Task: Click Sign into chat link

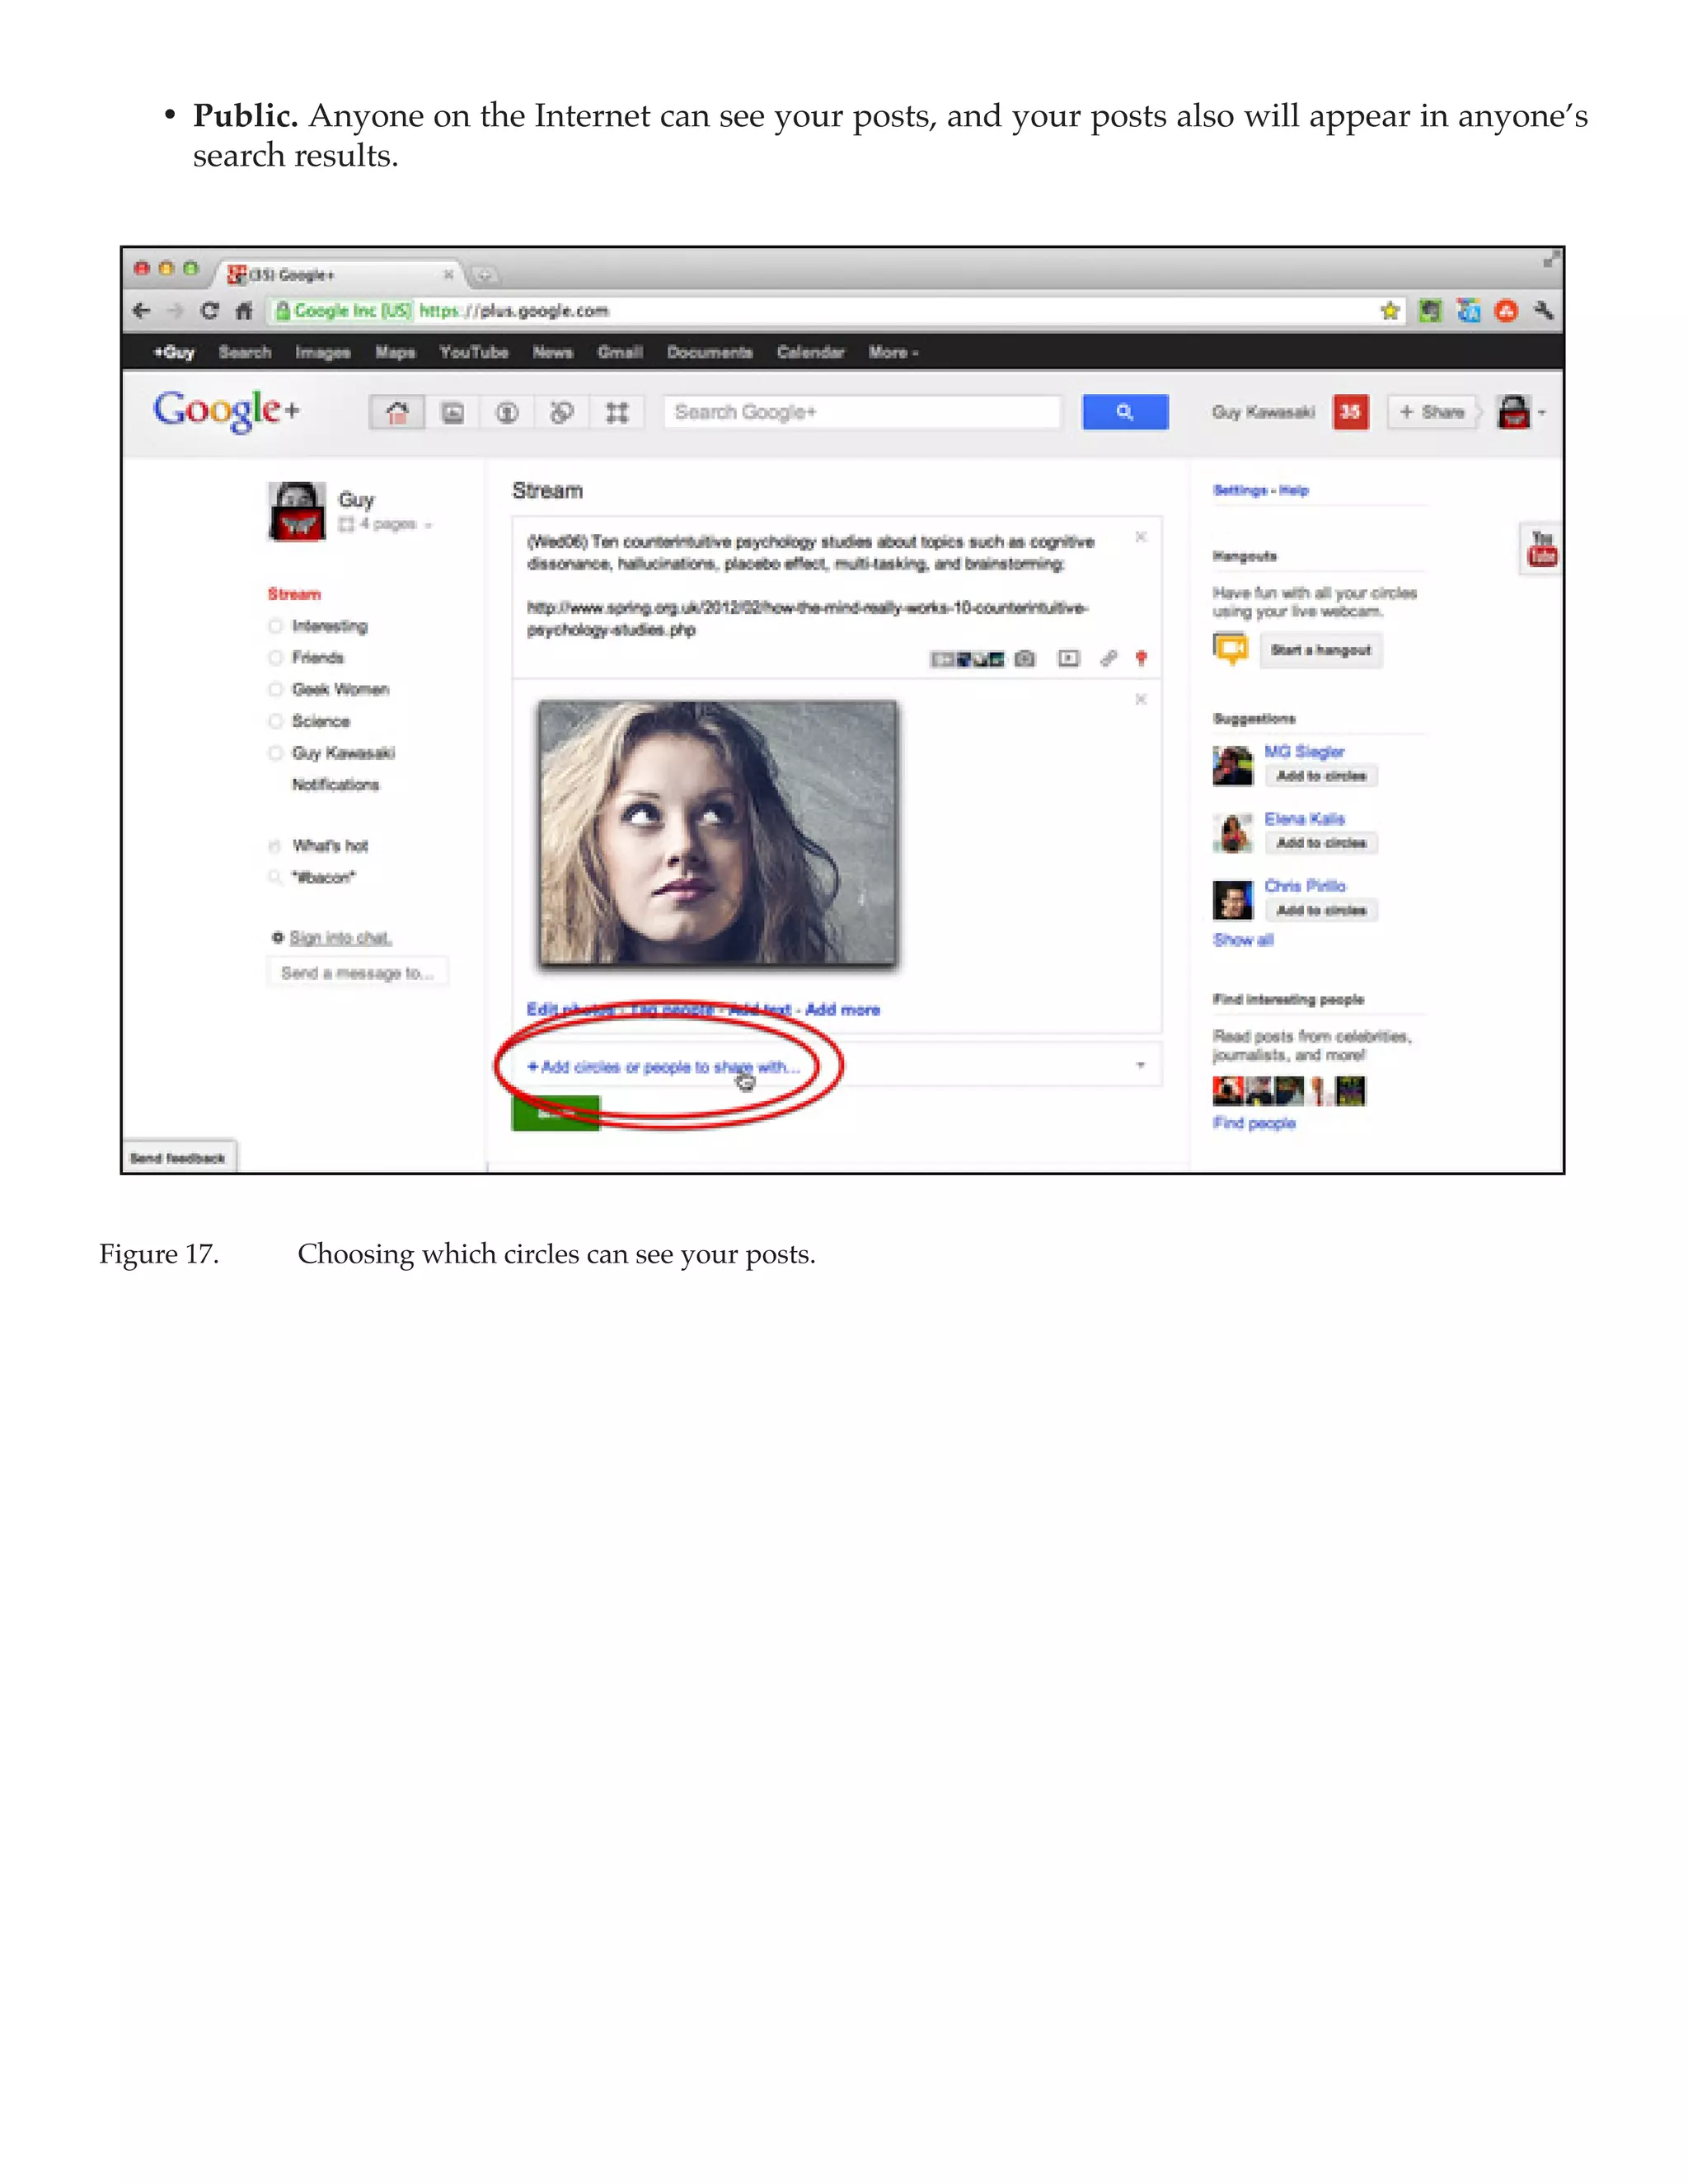Action: [x=341, y=937]
